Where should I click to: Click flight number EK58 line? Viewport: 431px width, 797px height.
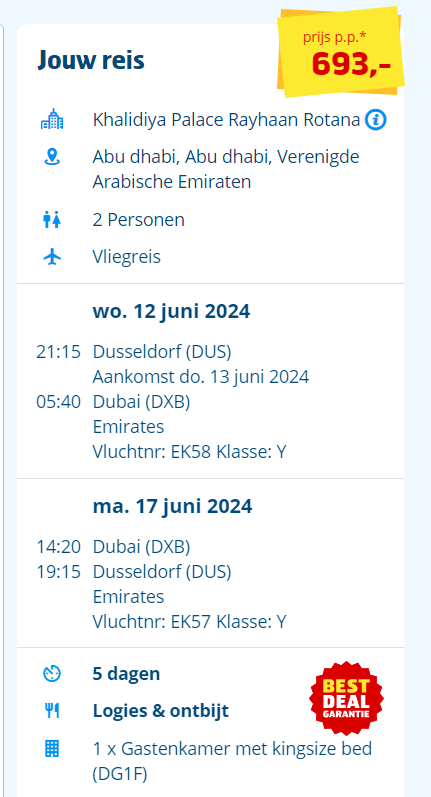190,452
